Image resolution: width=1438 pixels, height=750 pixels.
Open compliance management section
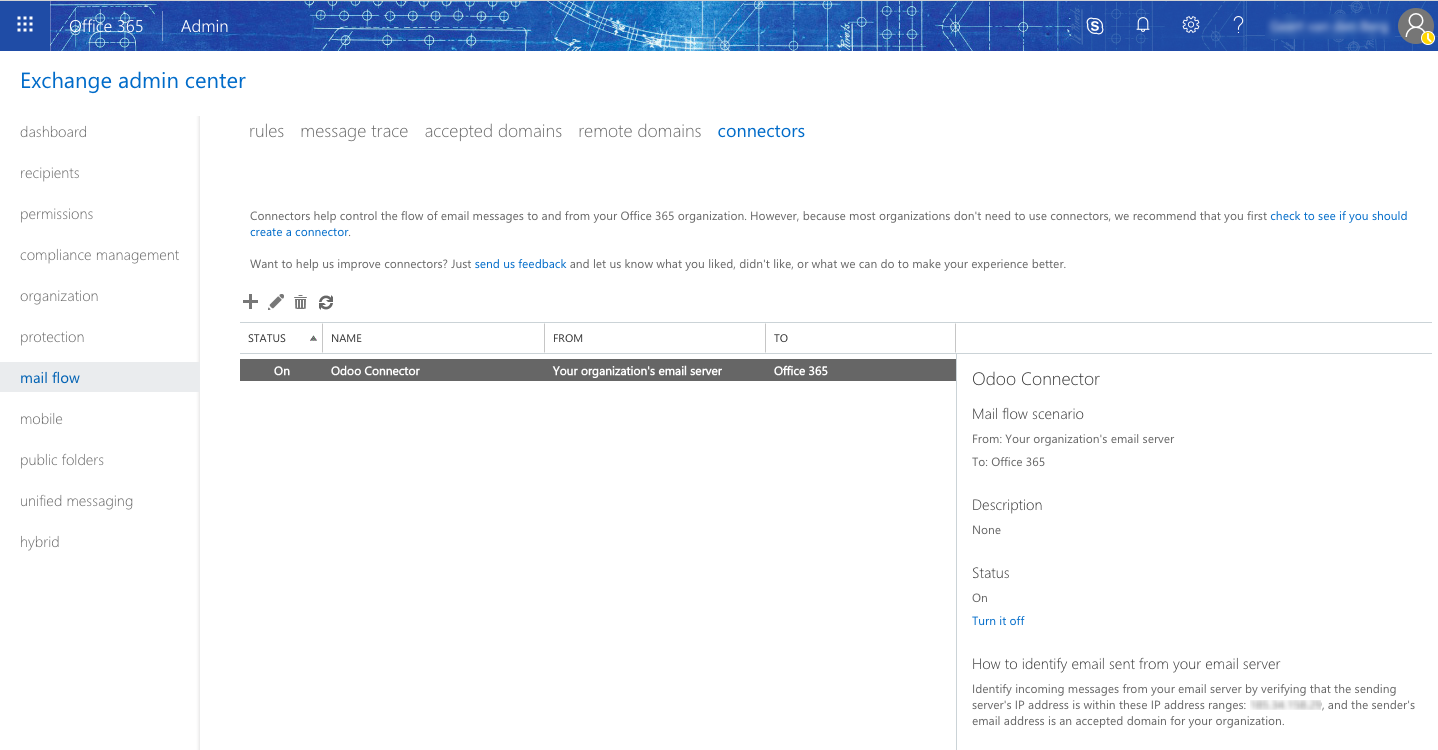100,255
